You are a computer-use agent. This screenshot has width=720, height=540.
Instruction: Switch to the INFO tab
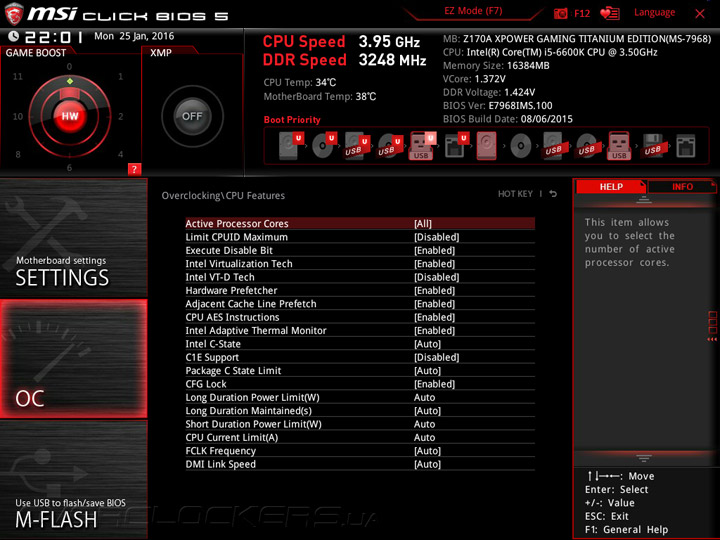[x=682, y=186]
